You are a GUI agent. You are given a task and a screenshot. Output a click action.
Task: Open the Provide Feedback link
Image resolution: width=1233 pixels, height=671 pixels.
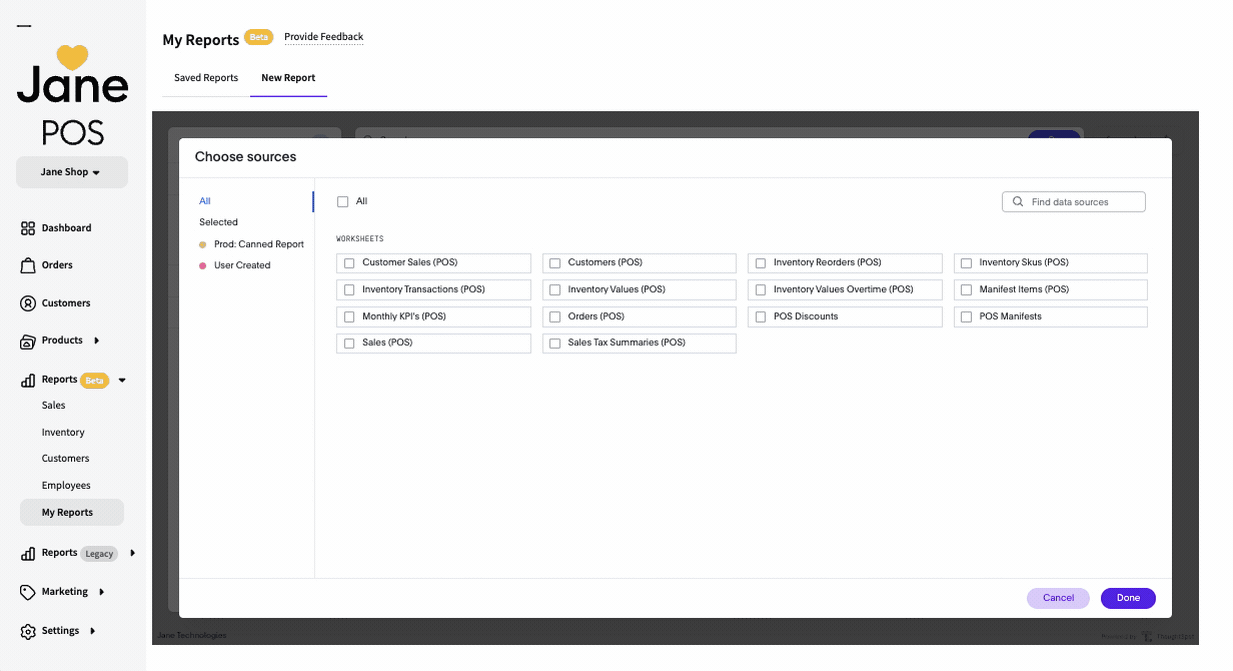324,37
